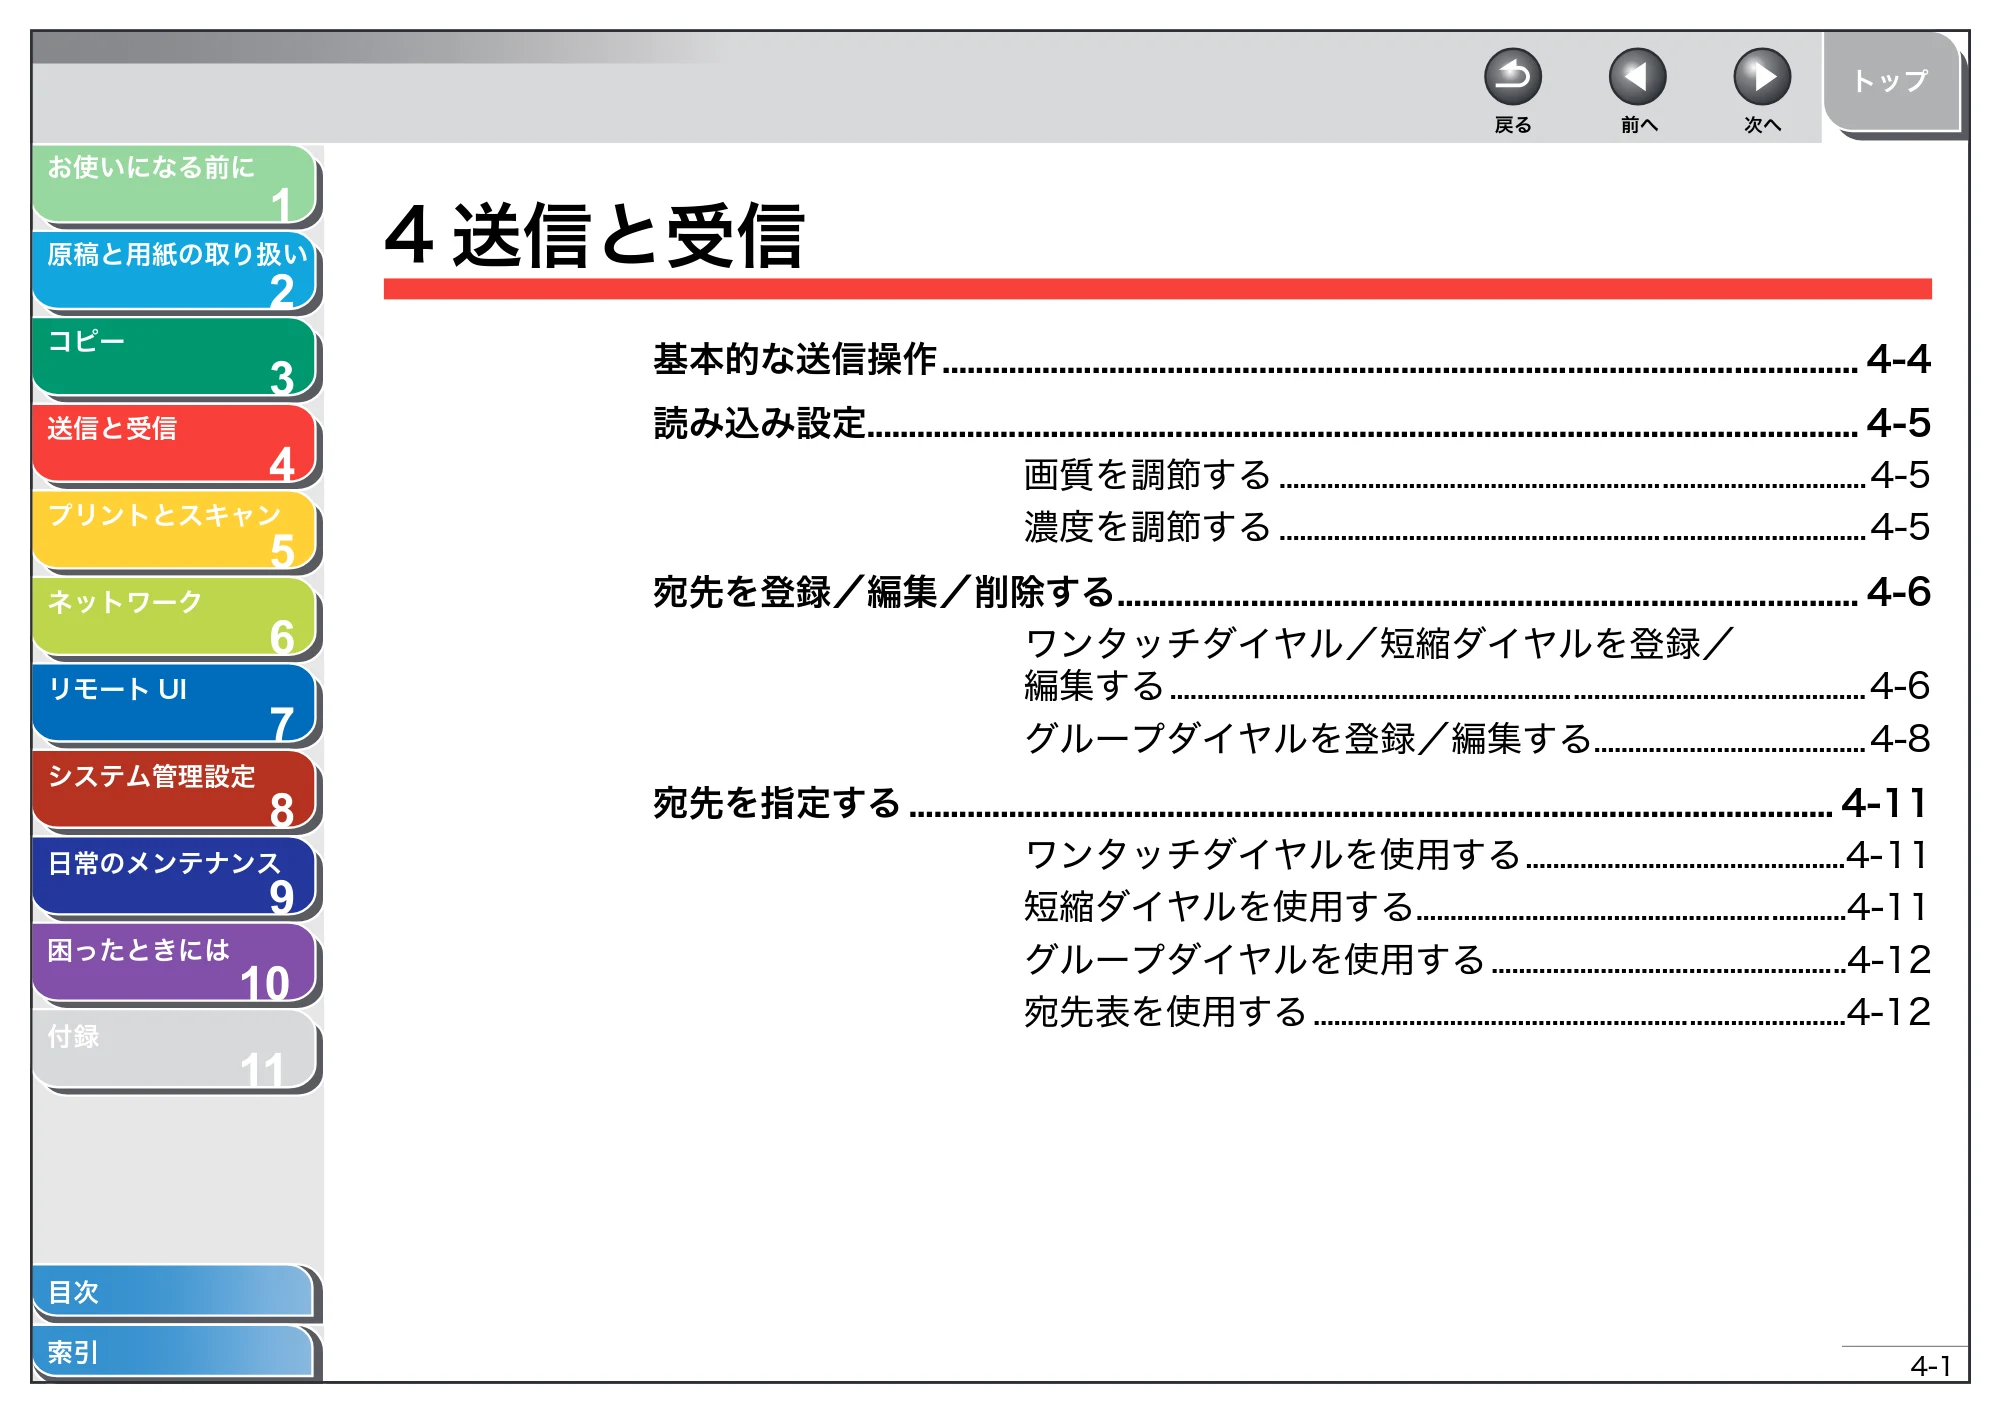
Task: Click the 戻る (back) round arrow icon
Action: click(x=1512, y=78)
